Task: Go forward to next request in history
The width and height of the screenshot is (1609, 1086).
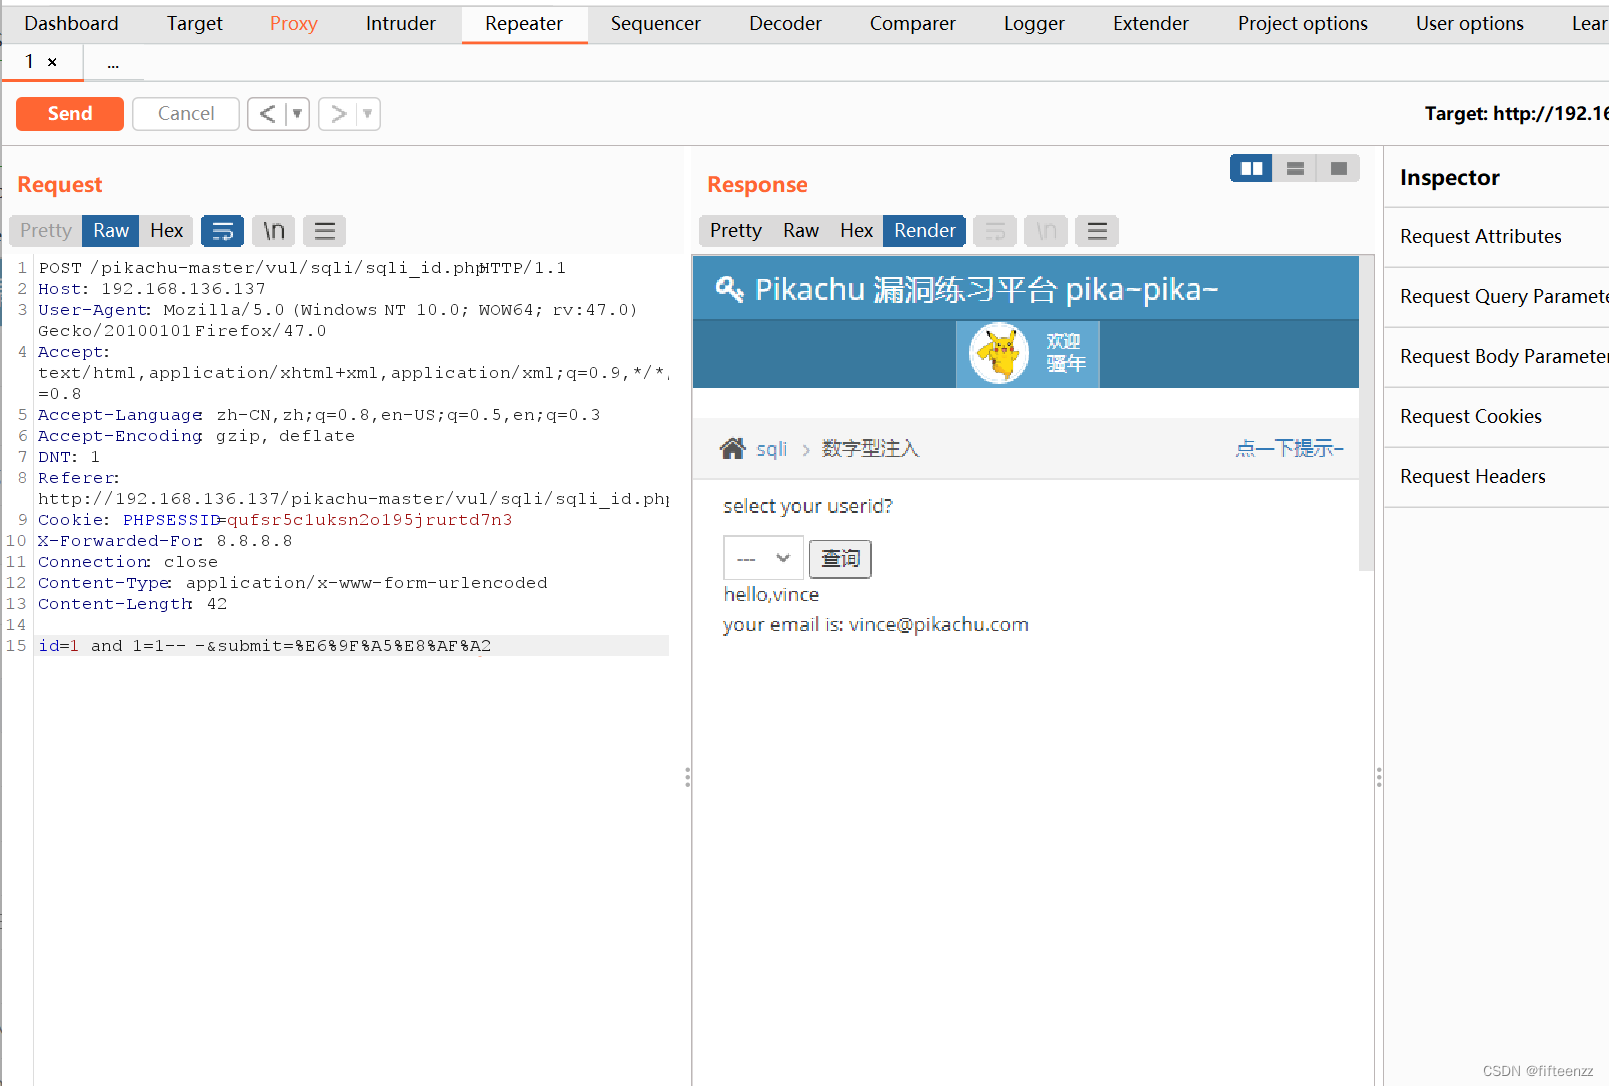Action: tap(338, 114)
